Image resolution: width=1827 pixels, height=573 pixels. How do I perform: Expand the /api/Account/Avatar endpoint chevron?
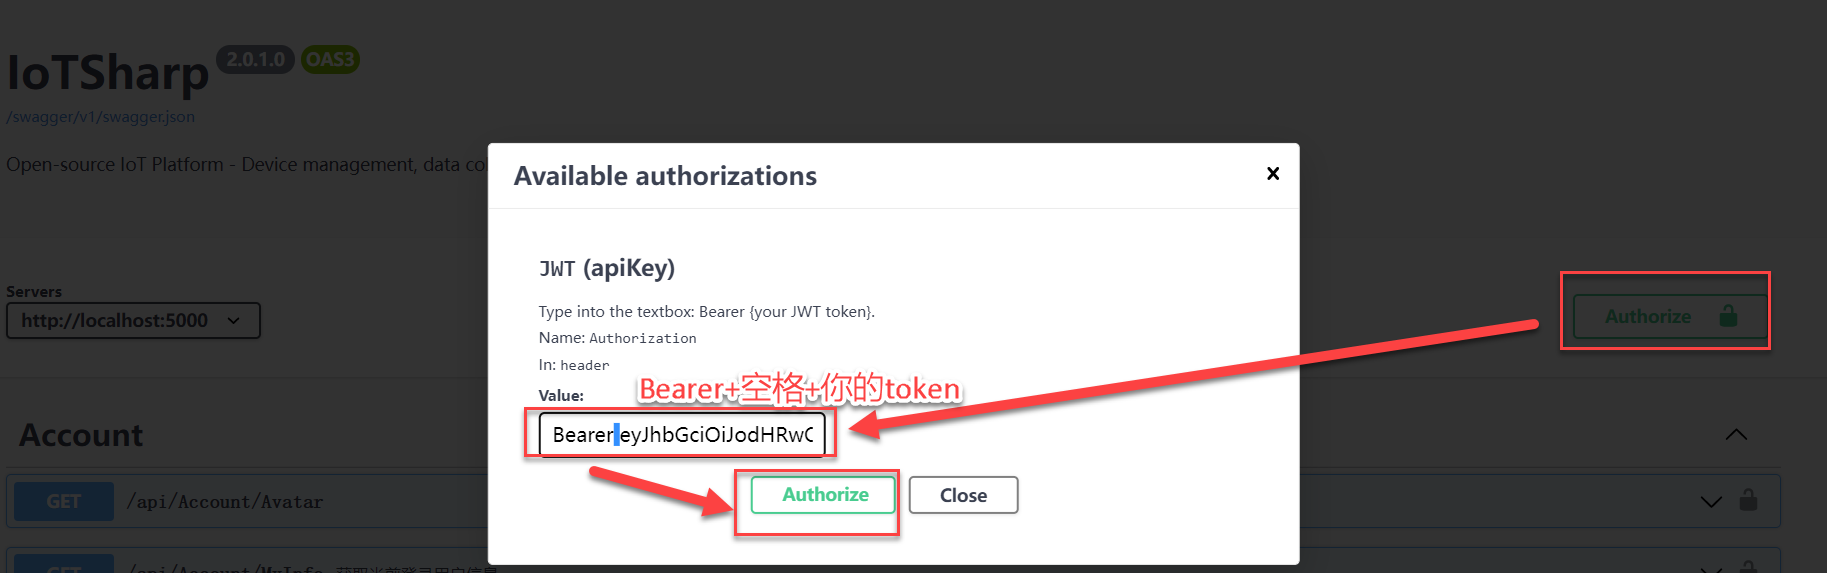coord(1711,501)
